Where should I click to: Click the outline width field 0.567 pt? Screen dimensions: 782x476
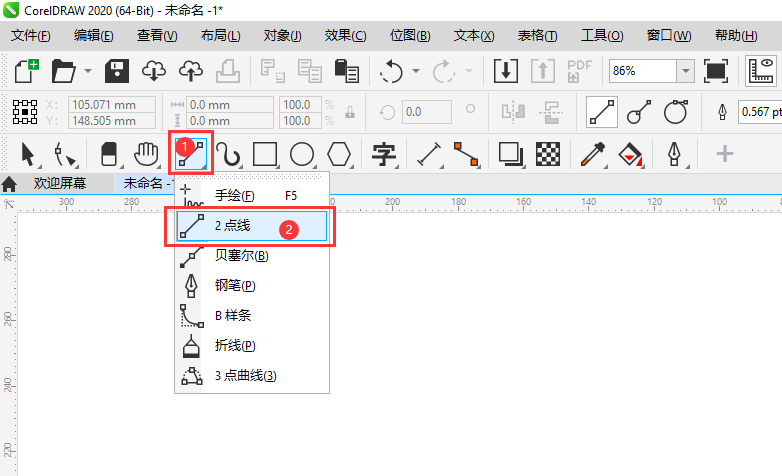click(760, 112)
